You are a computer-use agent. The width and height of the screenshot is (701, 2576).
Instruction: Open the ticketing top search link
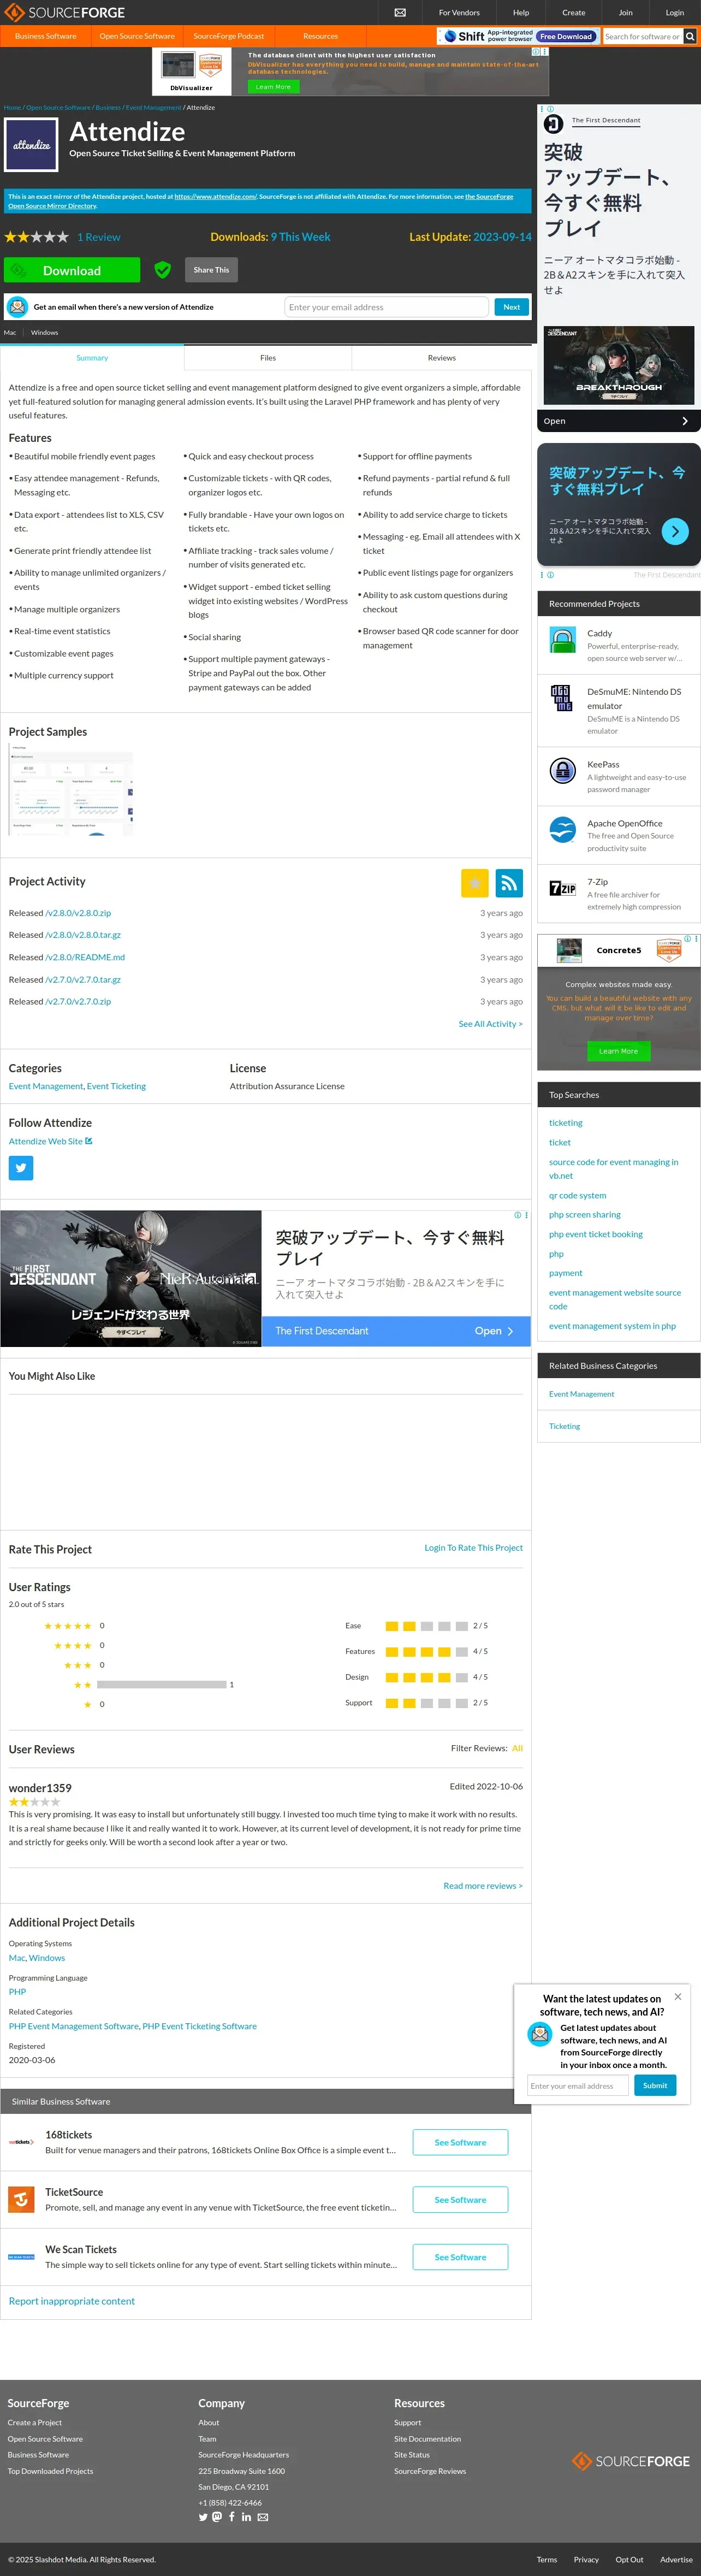coord(565,1123)
